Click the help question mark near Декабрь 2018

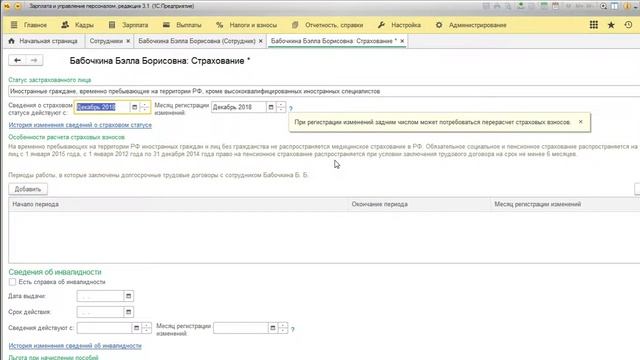coord(291,109)
